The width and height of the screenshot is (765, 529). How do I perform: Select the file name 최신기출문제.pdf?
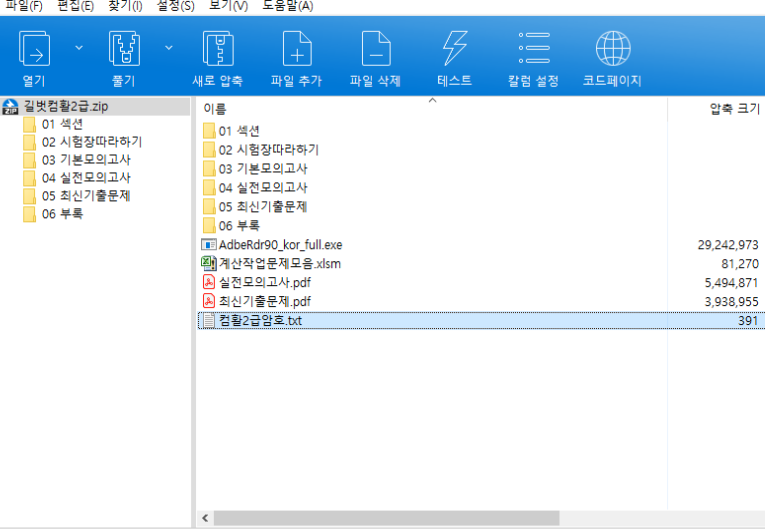click(264, 302)
